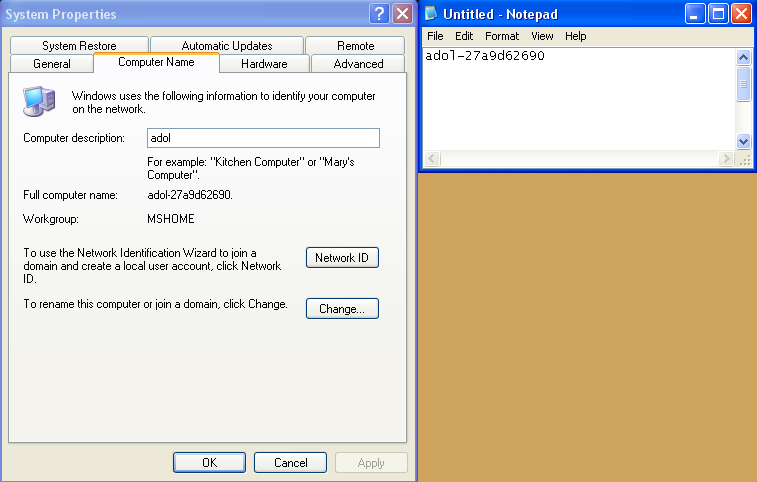The height and width of the screenshot is (482, 757).
Task: Click the System Properties help question mark button
Action: pyautogui.click(x=379, y=14)
